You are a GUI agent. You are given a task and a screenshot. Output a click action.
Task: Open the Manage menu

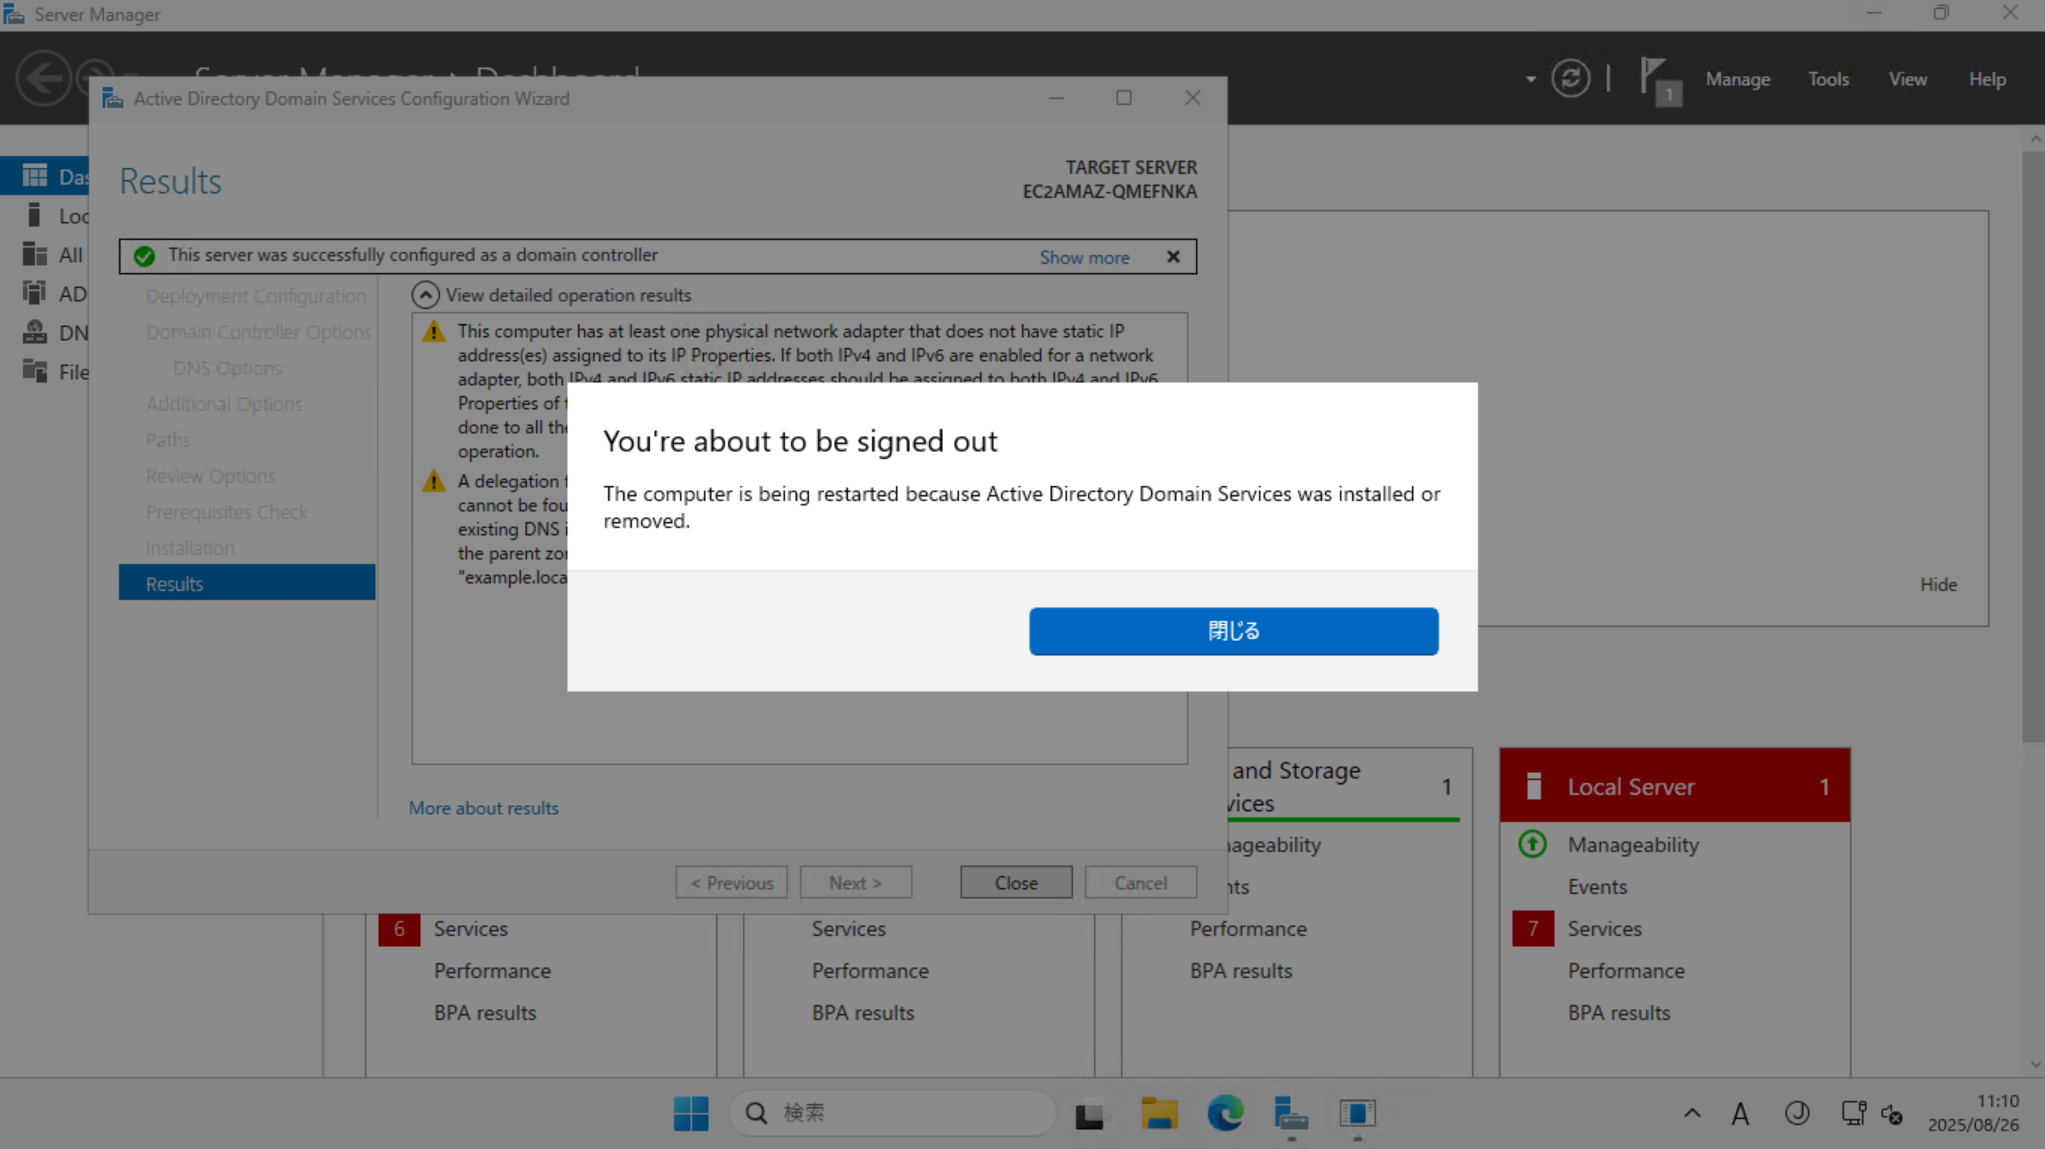(x=1737, y=79)
